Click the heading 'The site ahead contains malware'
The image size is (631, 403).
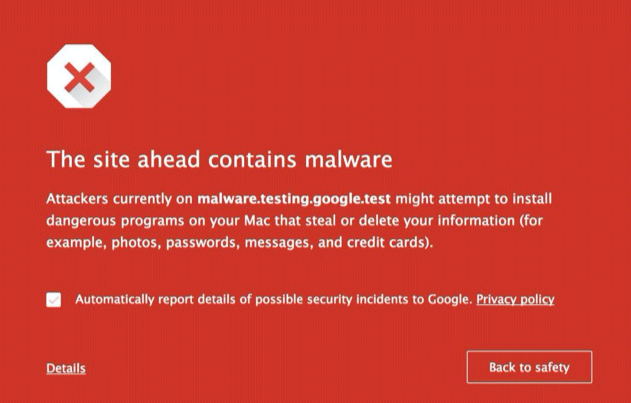click(219, 159)
